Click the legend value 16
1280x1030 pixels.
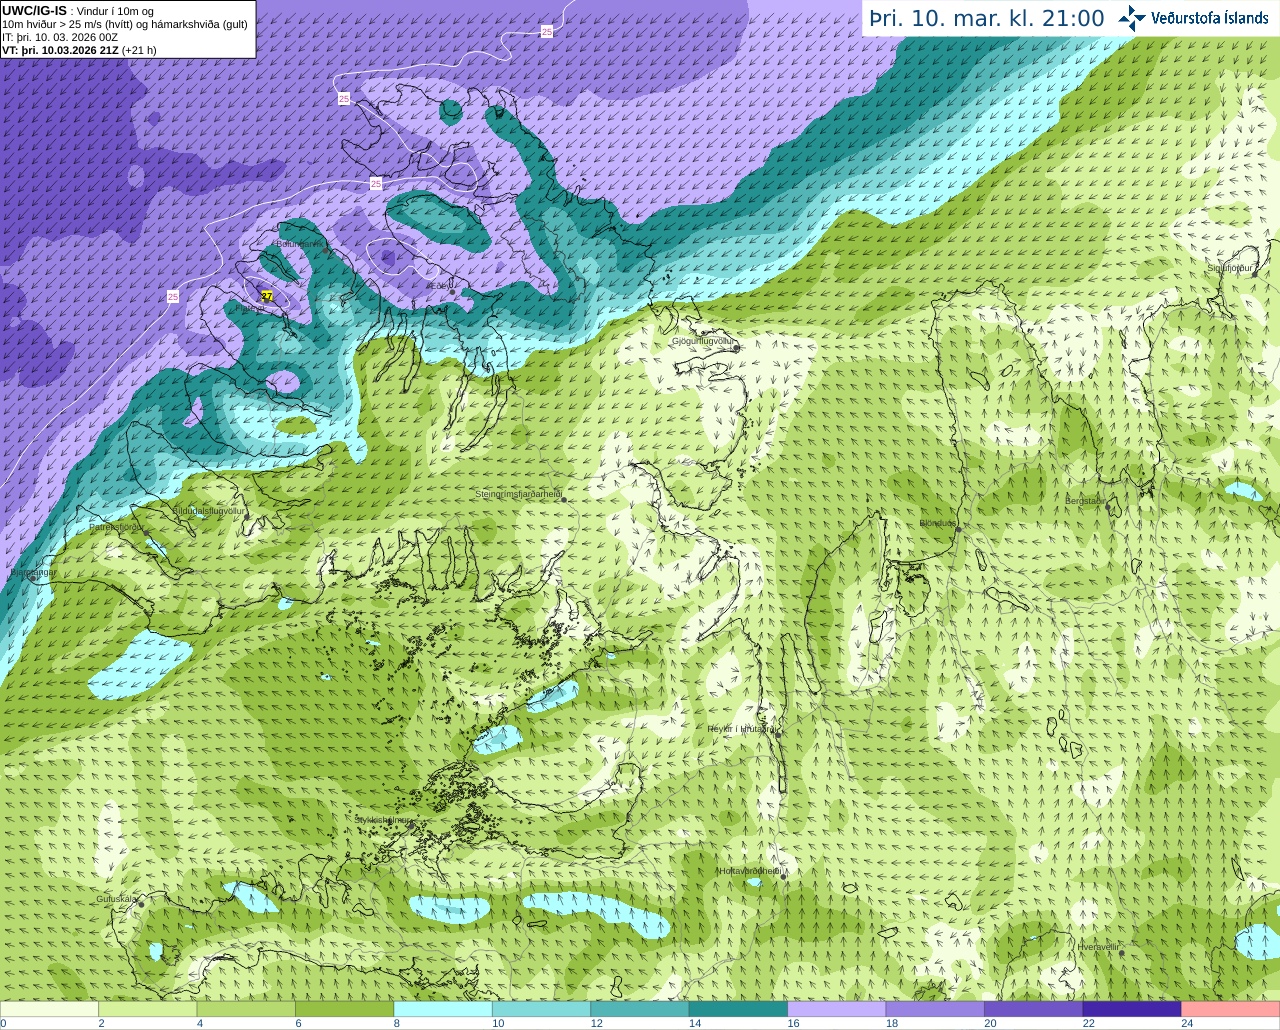point(793,1023)
